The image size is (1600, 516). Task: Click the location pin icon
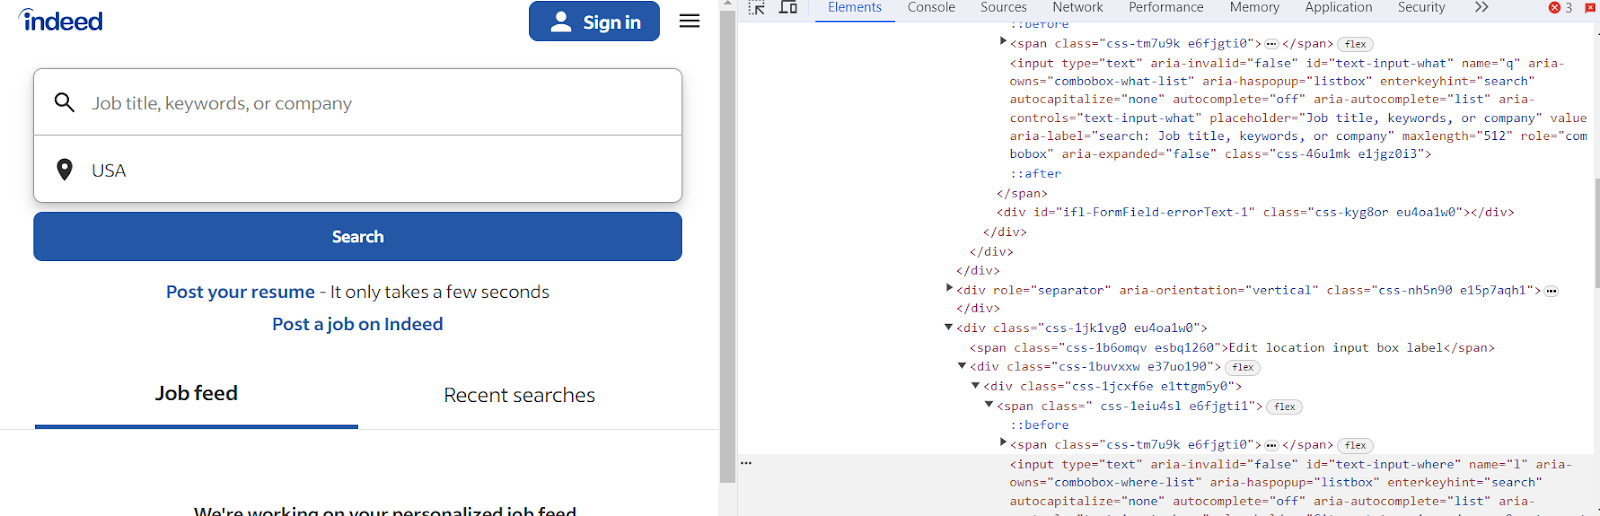tap(65, 170)
